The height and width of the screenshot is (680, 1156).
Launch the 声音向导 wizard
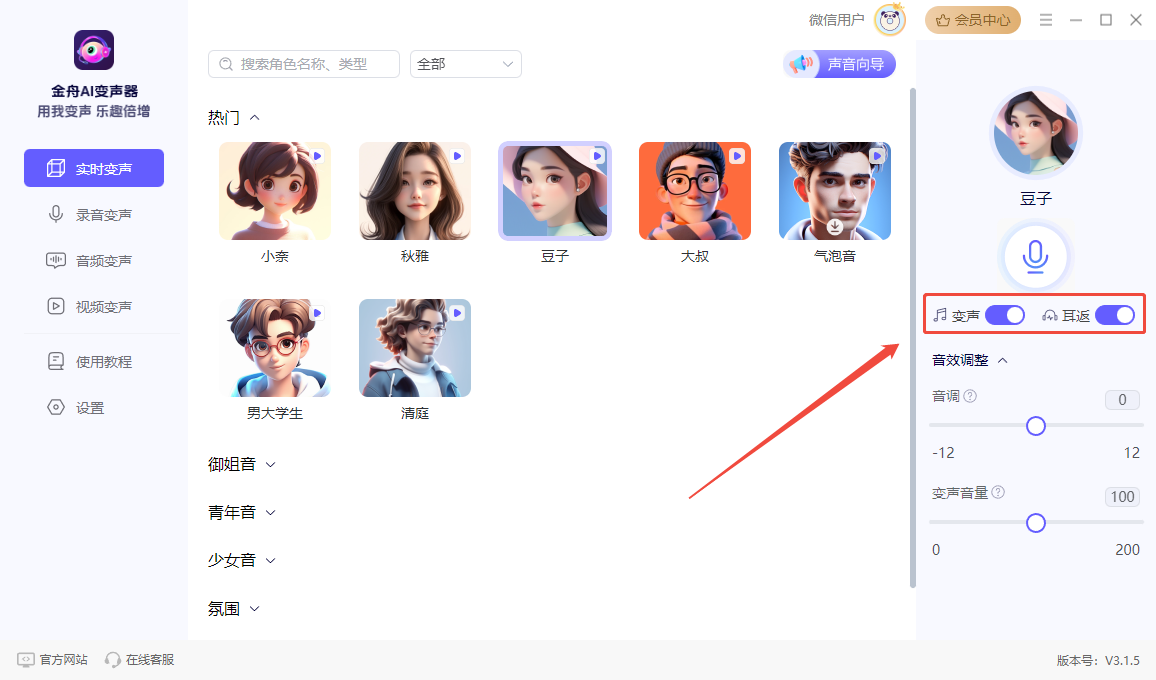pos(839,64)
